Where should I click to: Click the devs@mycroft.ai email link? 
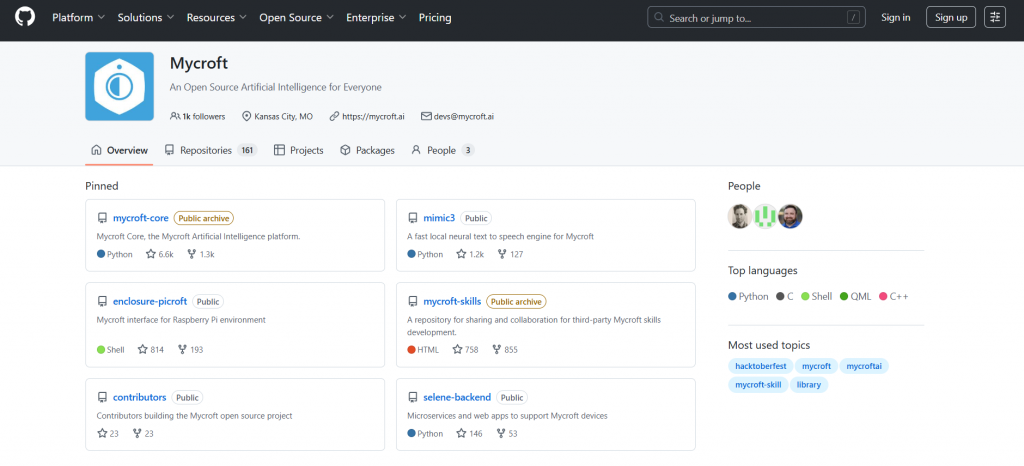tap(464, 116)
